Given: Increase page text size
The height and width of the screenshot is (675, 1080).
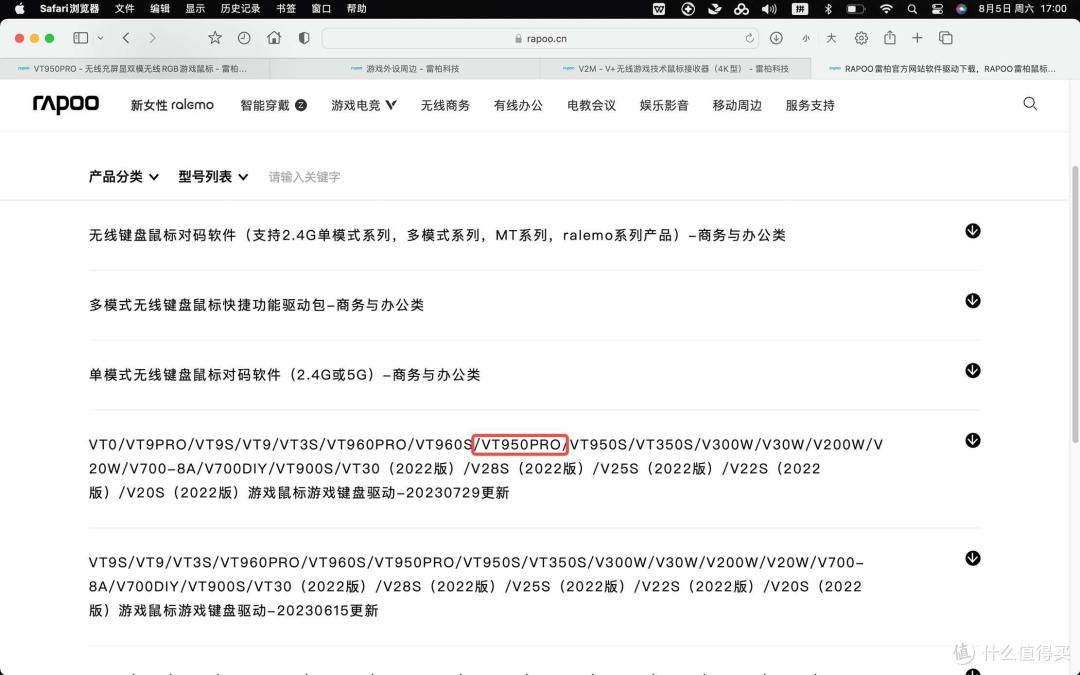Looking at the screenshot, I should (831, 39).
